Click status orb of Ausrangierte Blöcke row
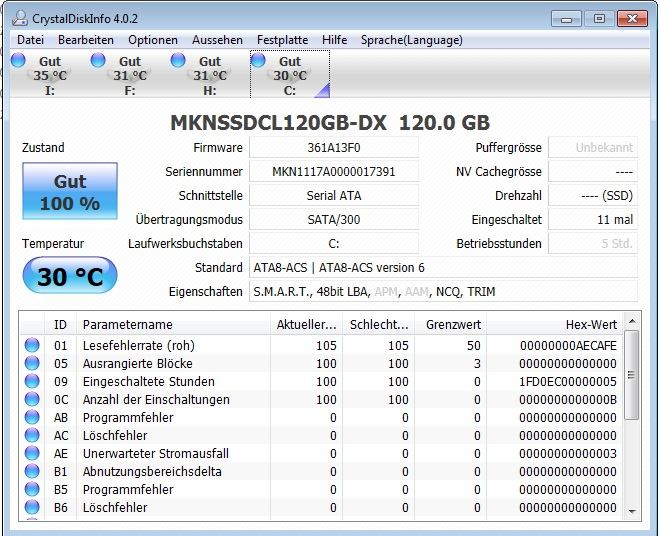The image size is (660, 536). pyautogui.click(x=32, y=363)
